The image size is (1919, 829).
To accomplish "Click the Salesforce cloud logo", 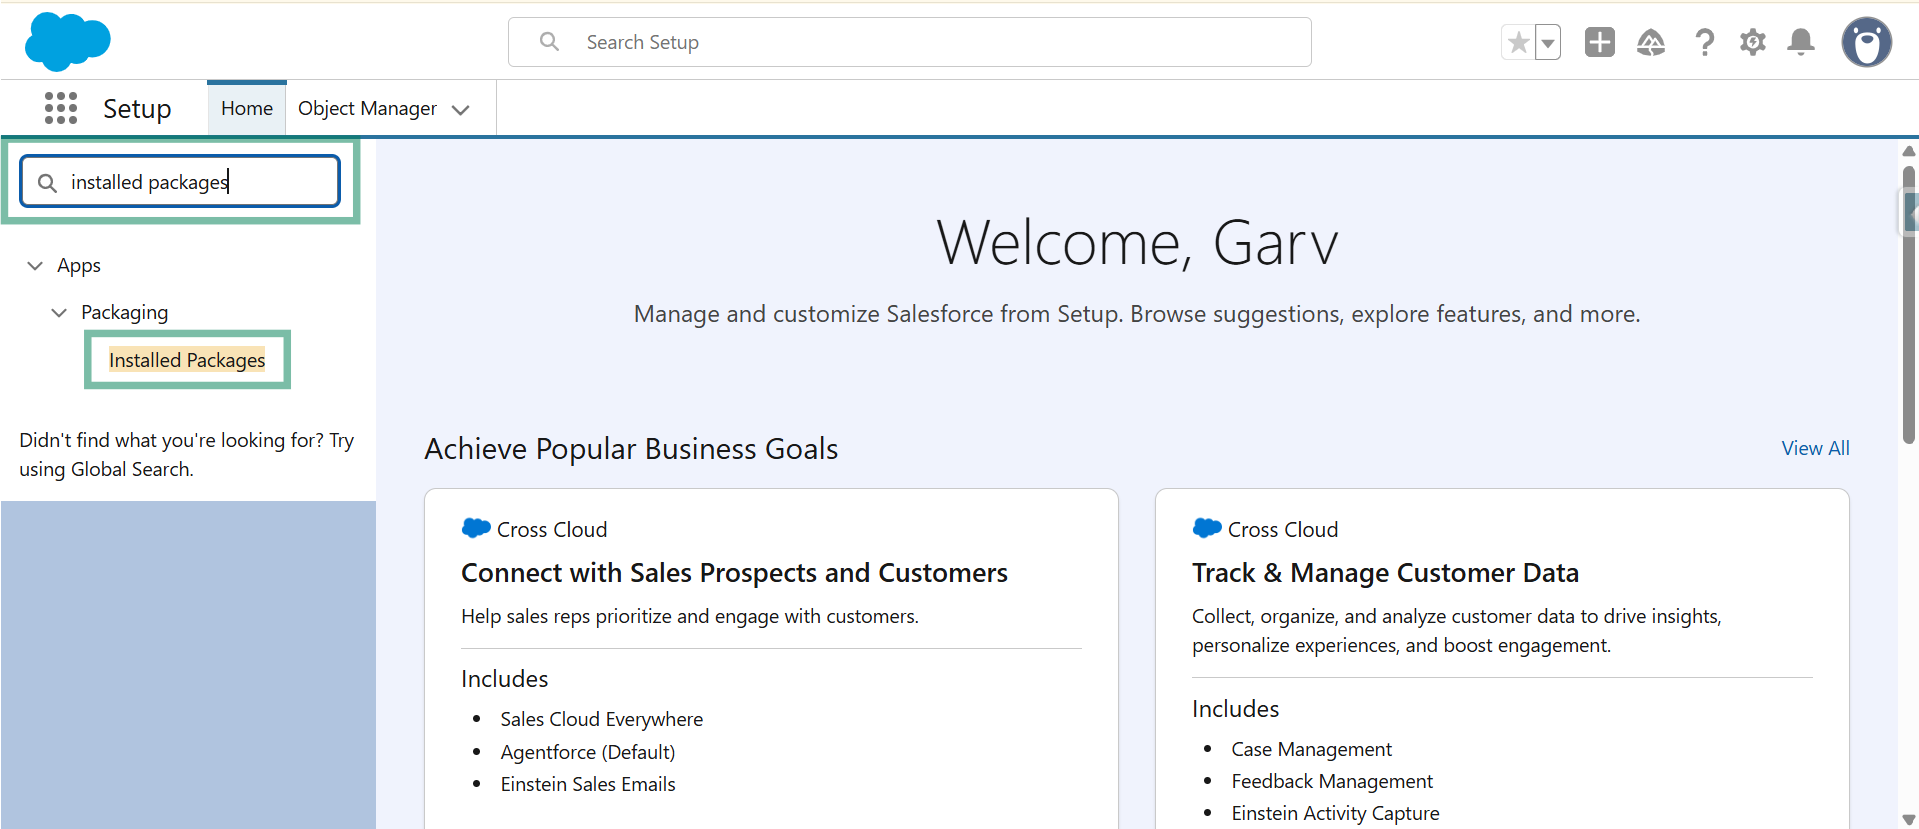I will 67,42.
